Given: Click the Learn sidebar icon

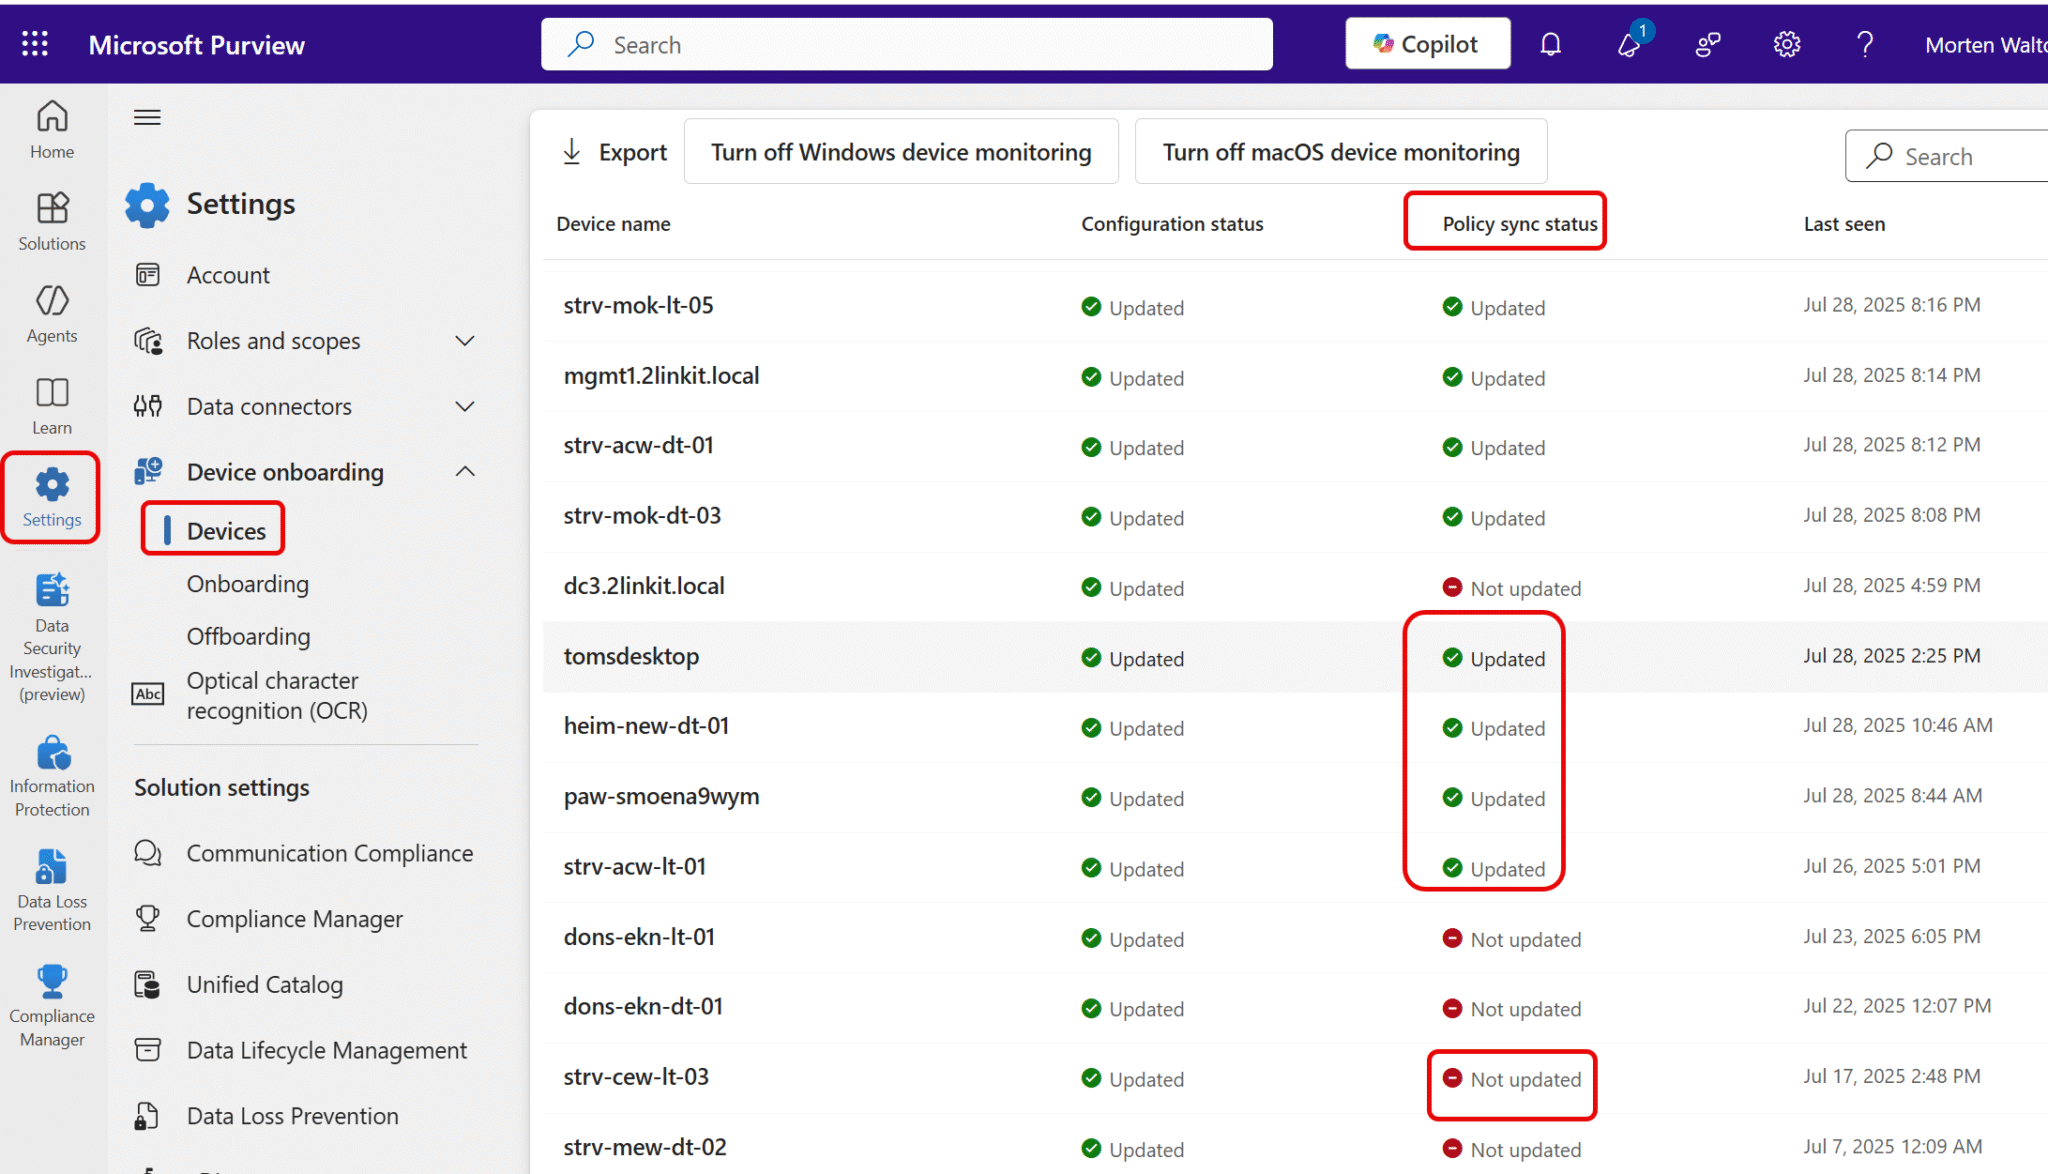Looking at the screenshot, I should pyautogui.click(x=51, y=404).
